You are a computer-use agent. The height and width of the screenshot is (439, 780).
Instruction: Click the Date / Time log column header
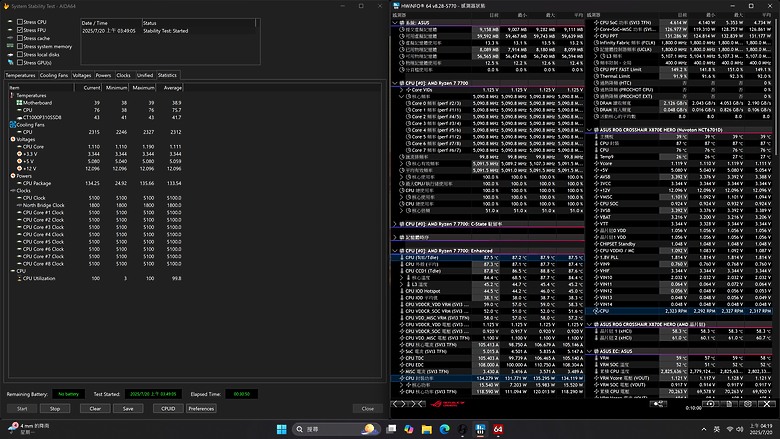tap(111, 23)
